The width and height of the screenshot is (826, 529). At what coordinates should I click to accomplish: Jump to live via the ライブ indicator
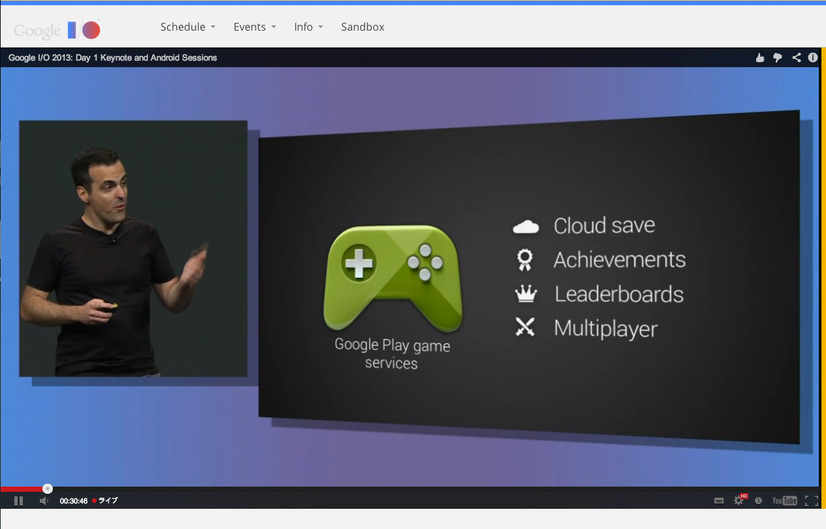[105, 501]
